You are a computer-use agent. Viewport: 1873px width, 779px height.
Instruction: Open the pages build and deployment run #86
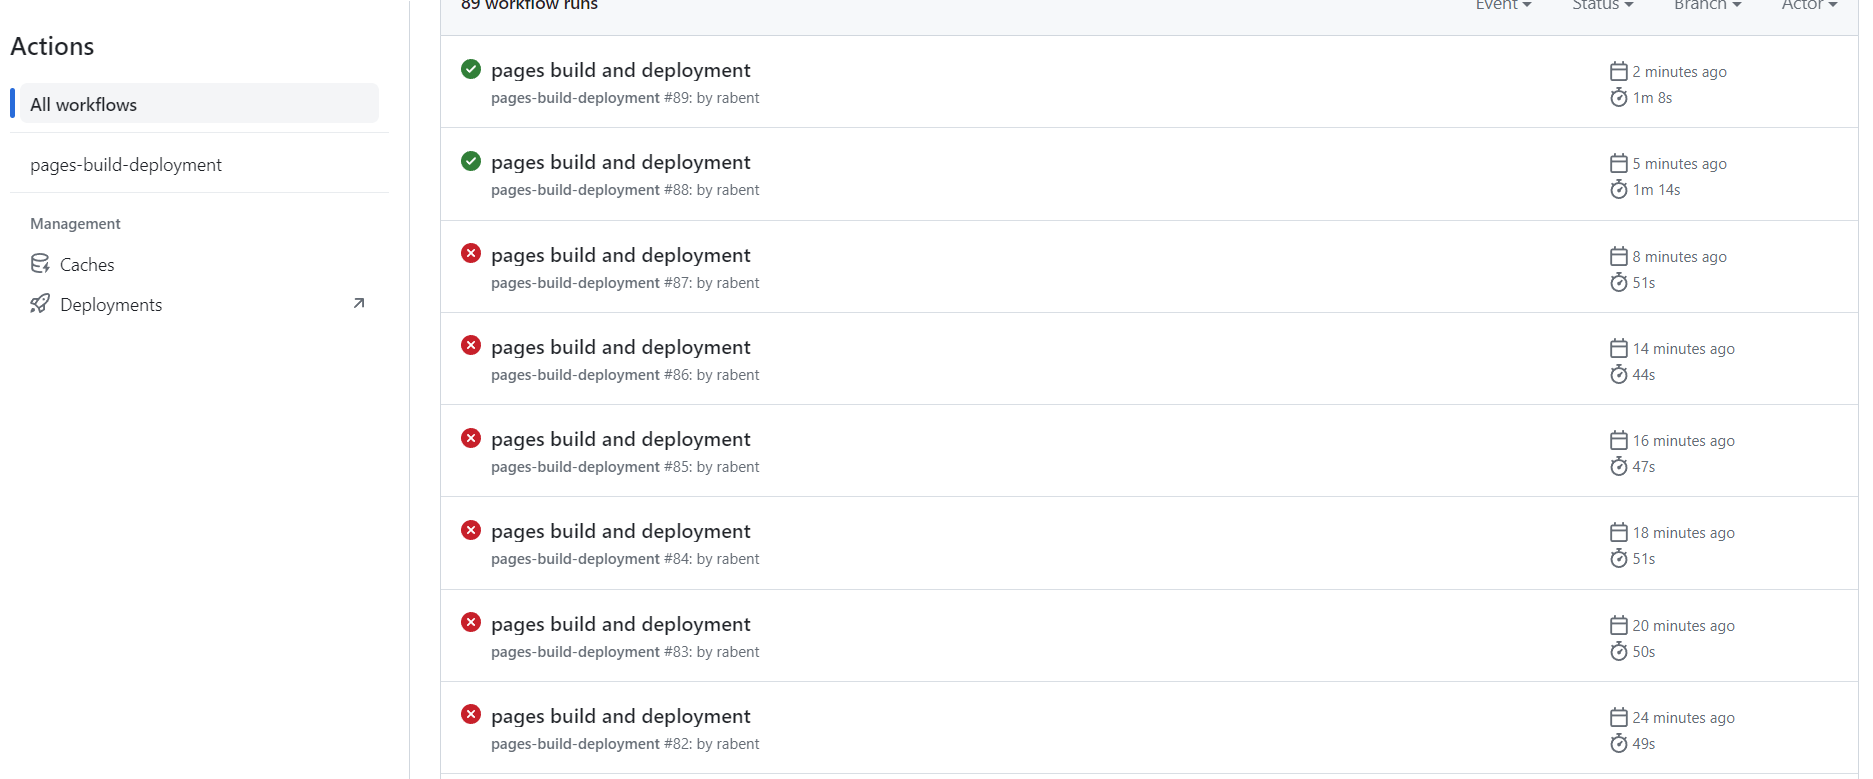point(620,347)
